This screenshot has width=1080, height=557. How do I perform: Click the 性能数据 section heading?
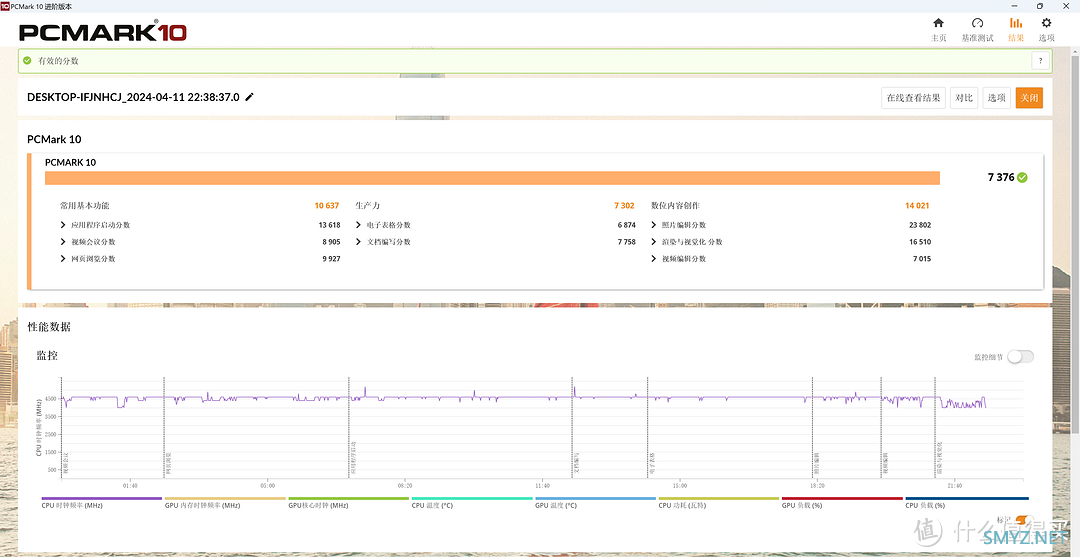click(49, 326)
